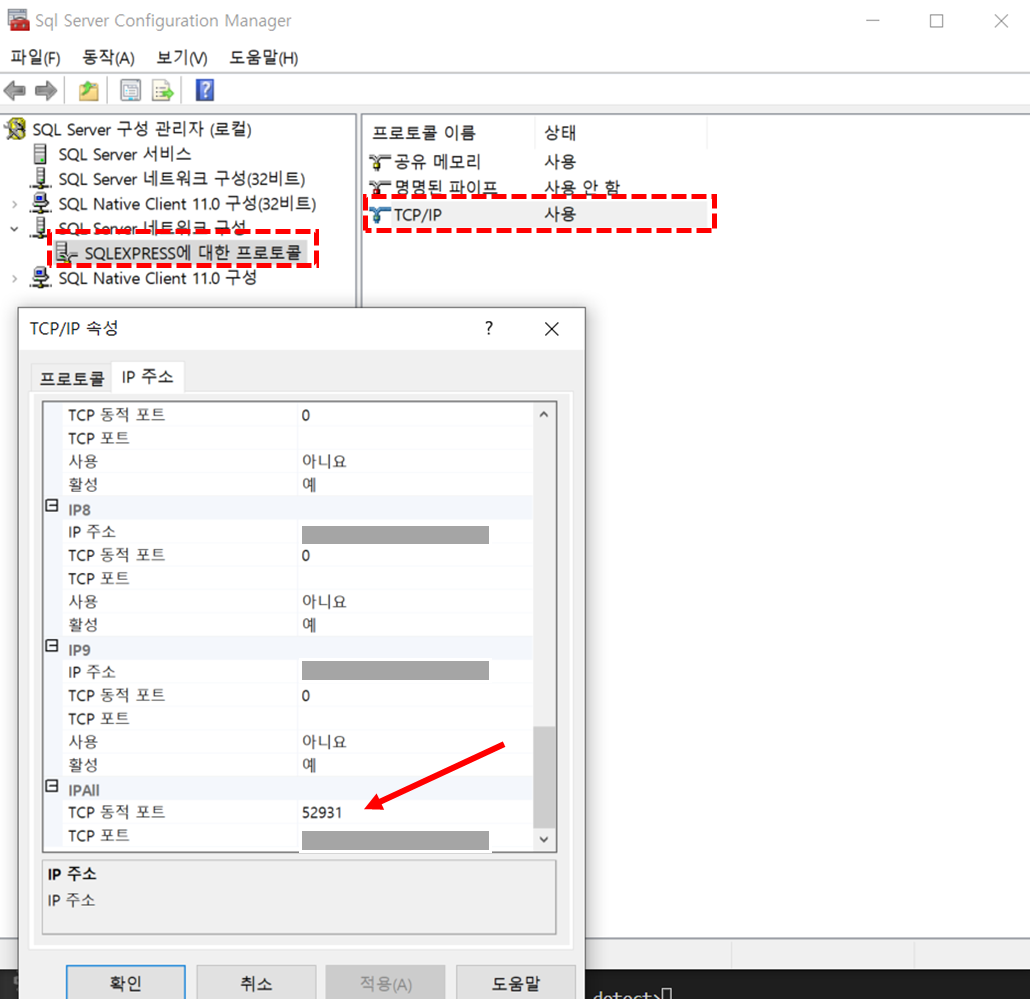Select the IP 주소 tab
This screenshot has width=1030, height=999.
pyautogui.click(x=147, y=376)
